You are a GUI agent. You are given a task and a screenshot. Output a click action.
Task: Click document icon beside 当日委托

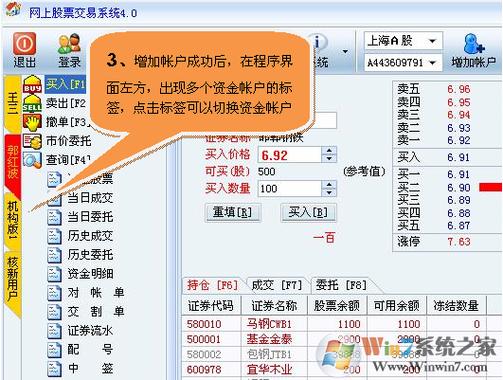point(54,217)
